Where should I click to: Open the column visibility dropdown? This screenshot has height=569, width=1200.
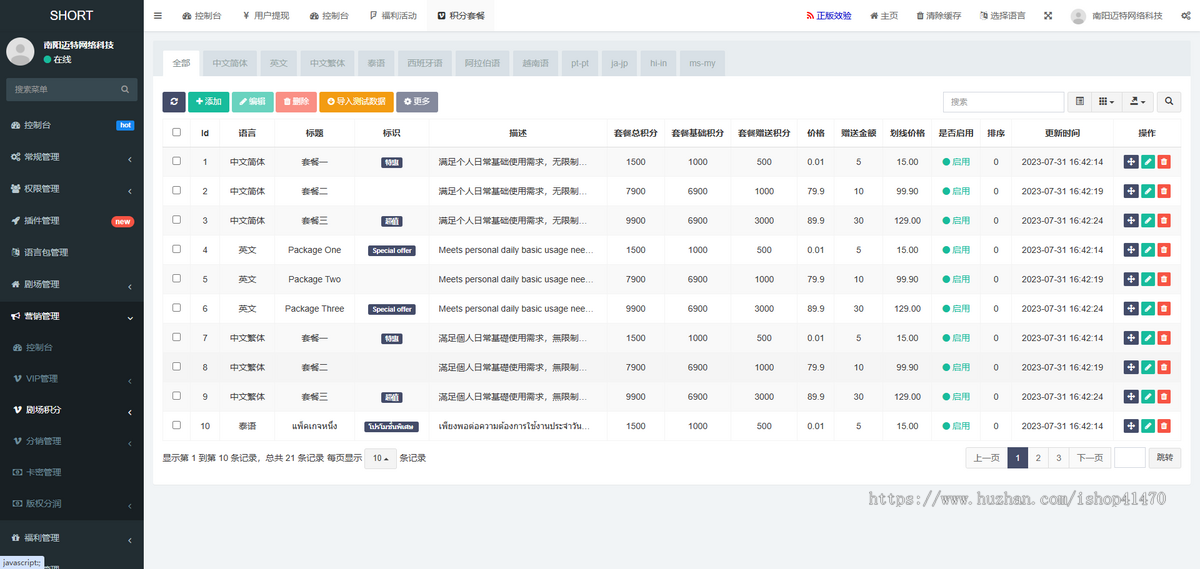click(x=1106, y=101)
